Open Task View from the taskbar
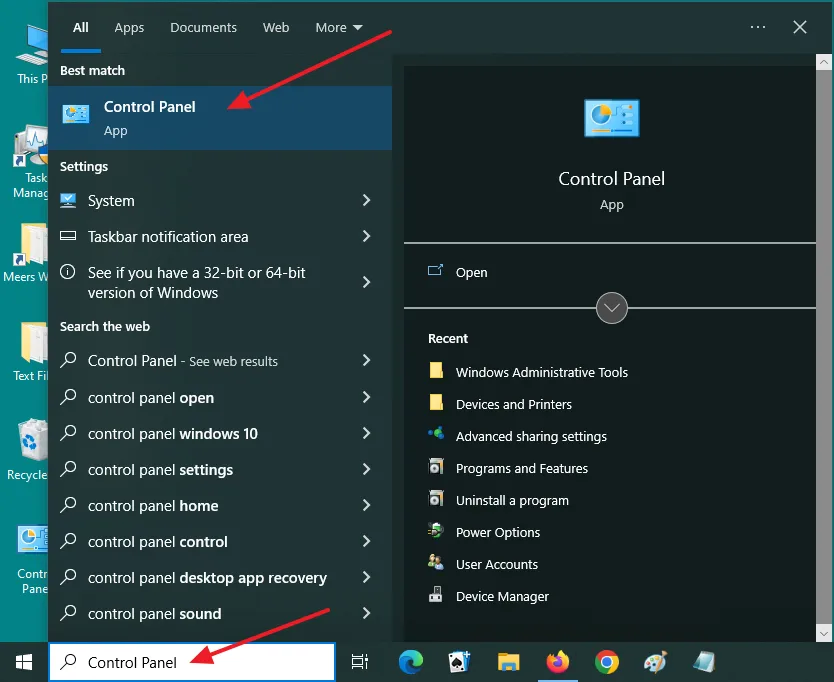Image resolution: width=834 pixels, height=682 pixels. tap(360, 662)
